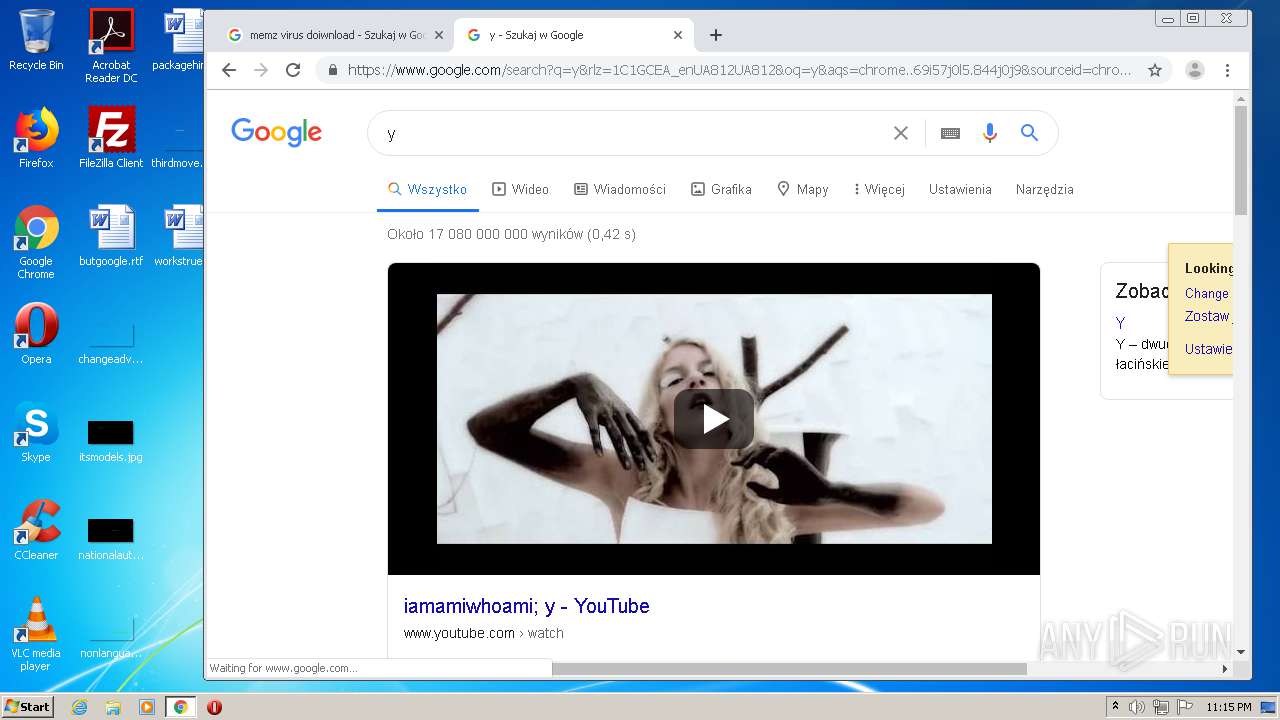The image size is (1280, 720).
Task: Select butgoogle.rtf document
Action: (x=111, y=237)
